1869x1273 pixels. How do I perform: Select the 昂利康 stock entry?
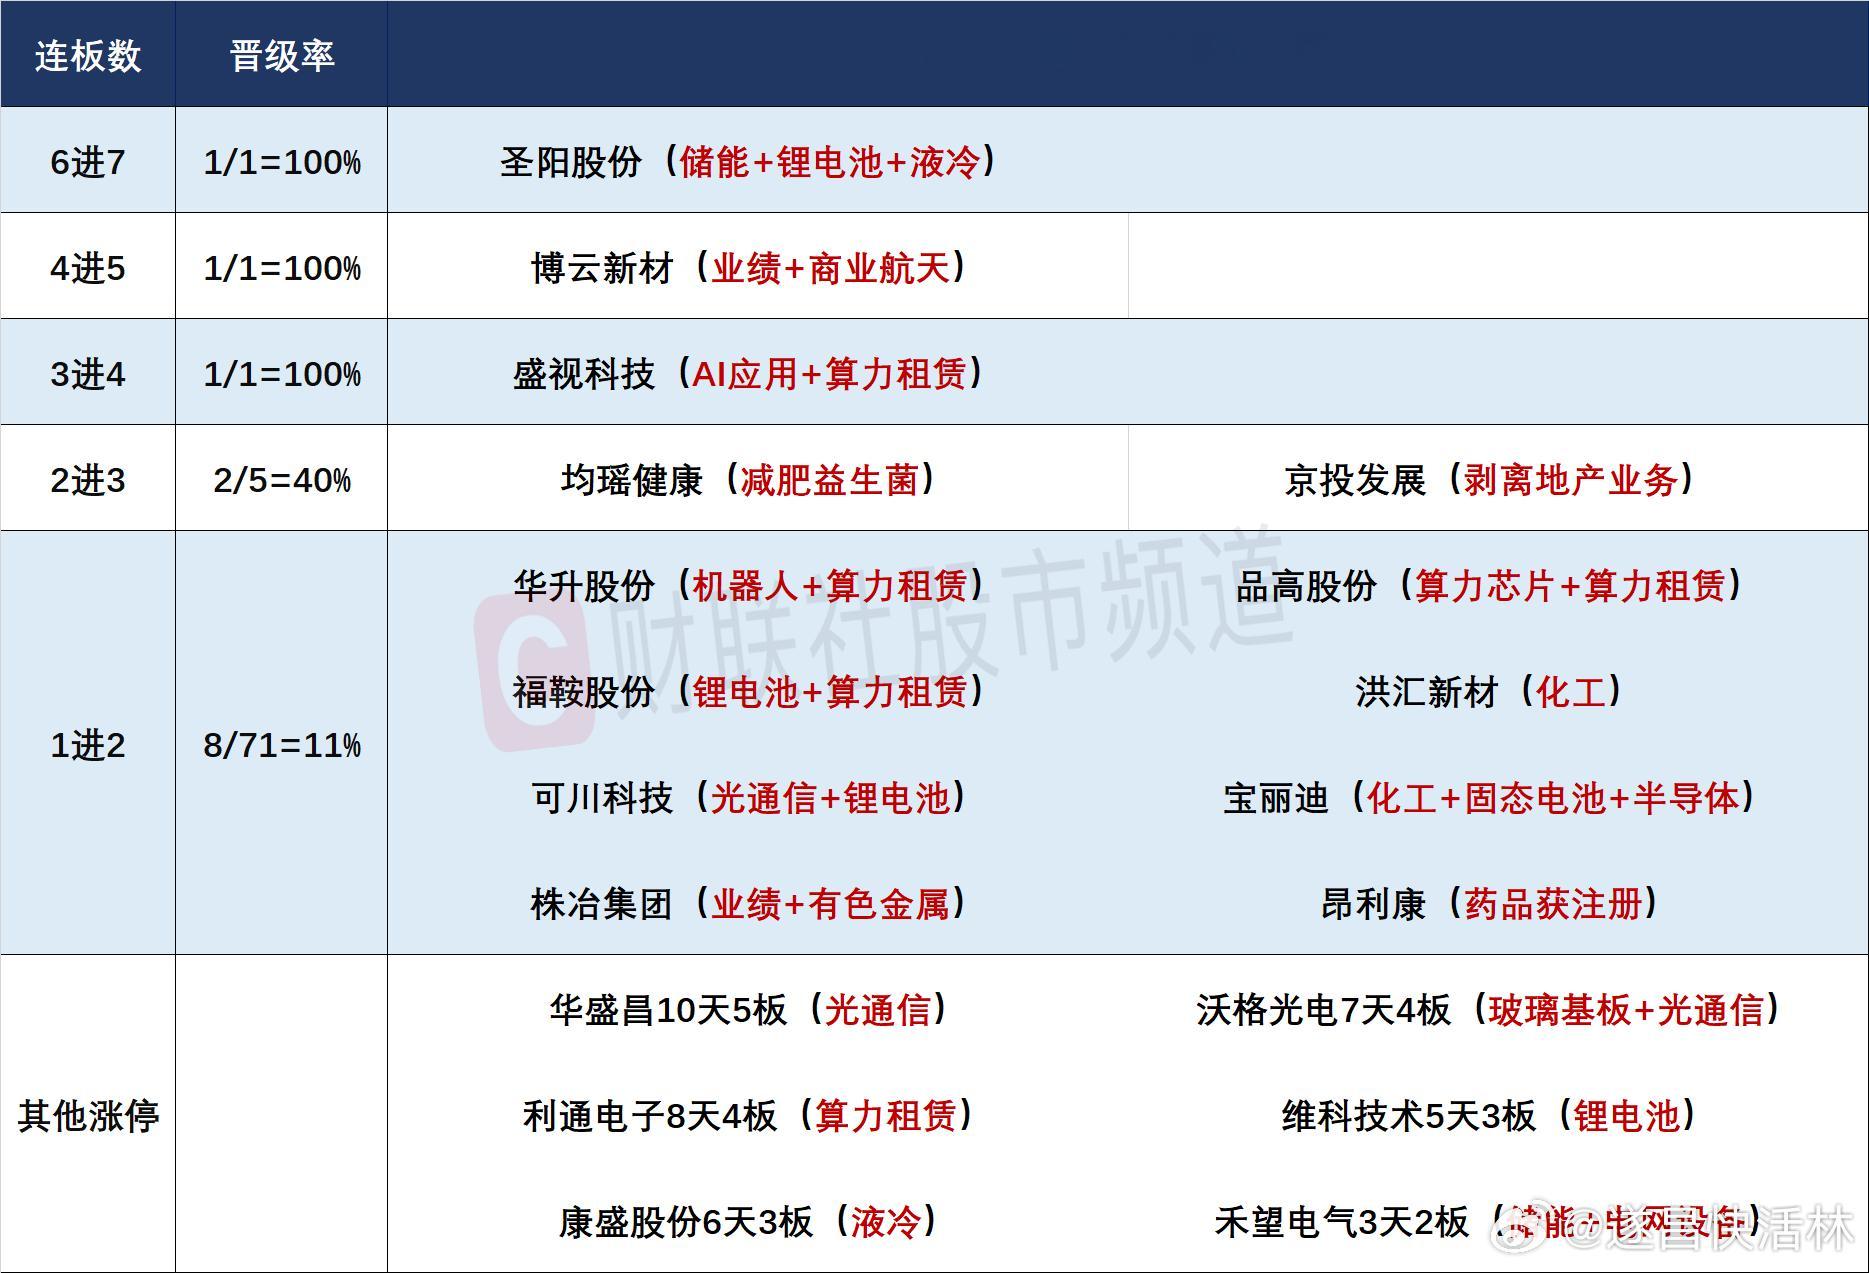coord(1489,904)
